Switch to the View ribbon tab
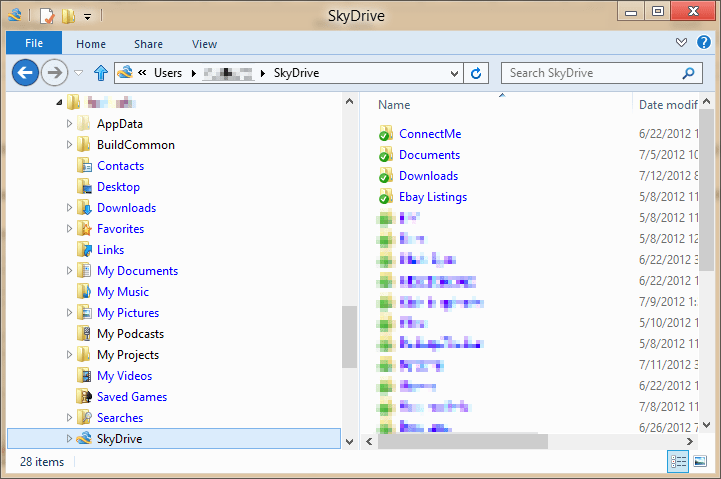The width and height of the screenshot is (721, 479). (x=204, y=44)
